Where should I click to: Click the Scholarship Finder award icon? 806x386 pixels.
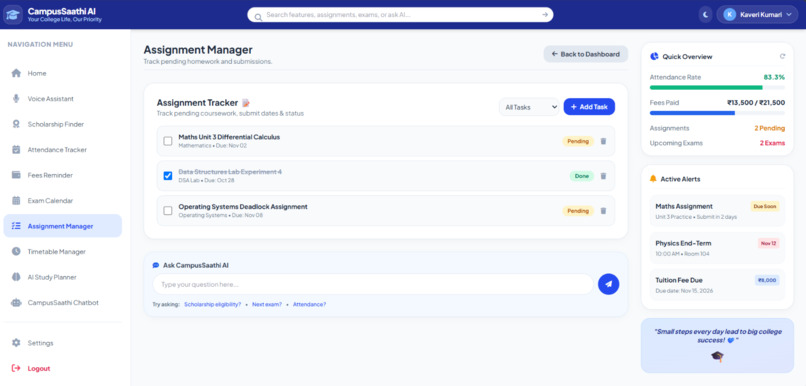[x=16, y=124]
